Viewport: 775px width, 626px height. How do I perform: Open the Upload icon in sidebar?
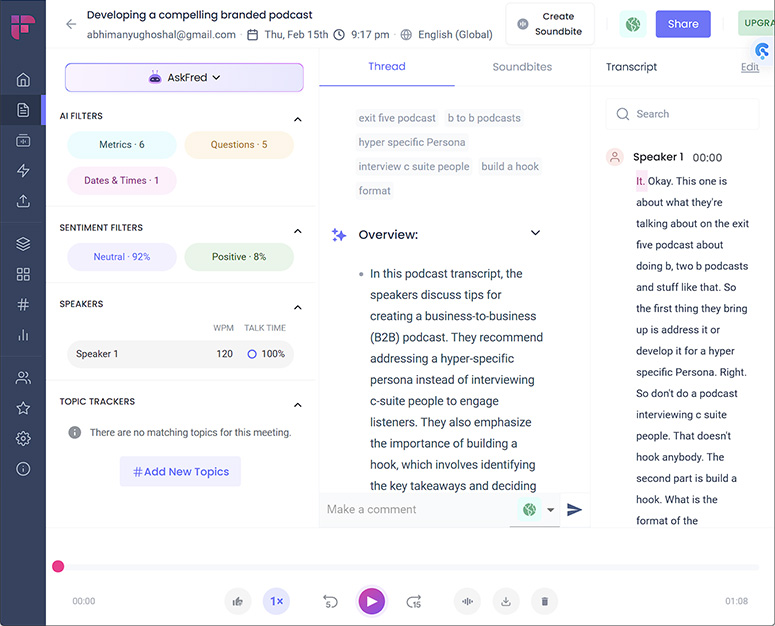pos(23,201)
